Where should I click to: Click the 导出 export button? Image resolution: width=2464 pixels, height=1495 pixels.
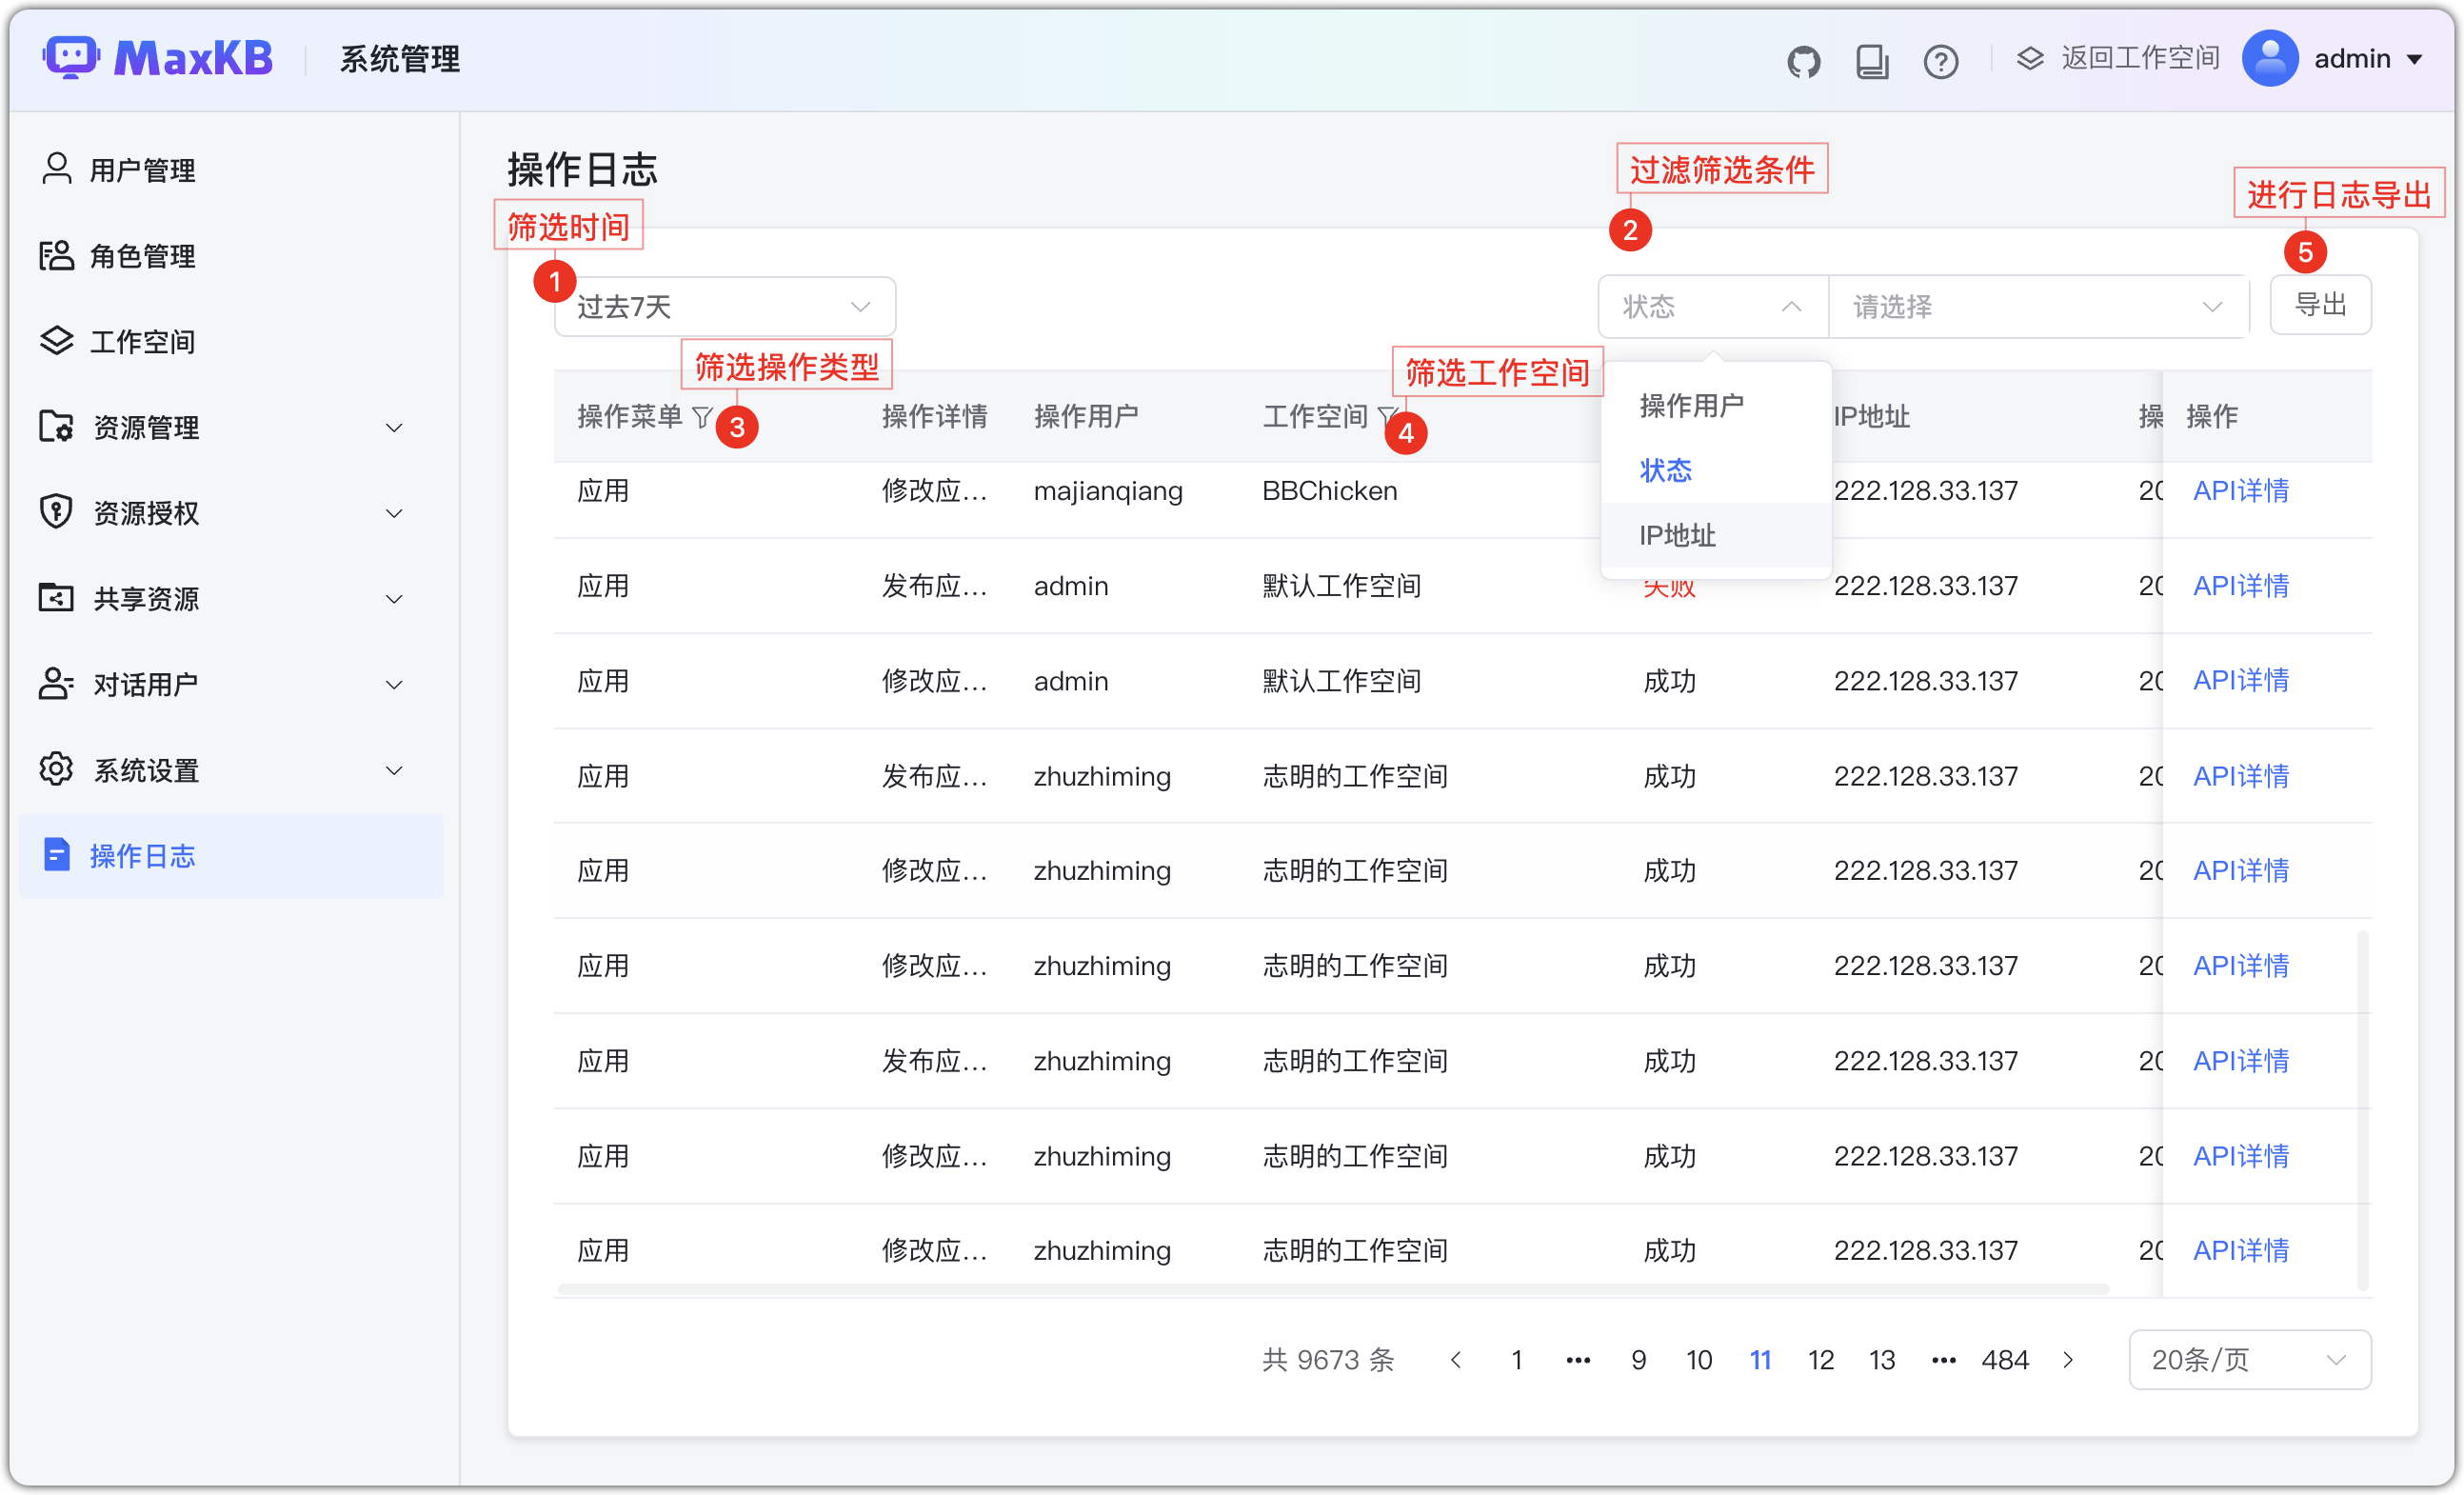click(2320, 304)
